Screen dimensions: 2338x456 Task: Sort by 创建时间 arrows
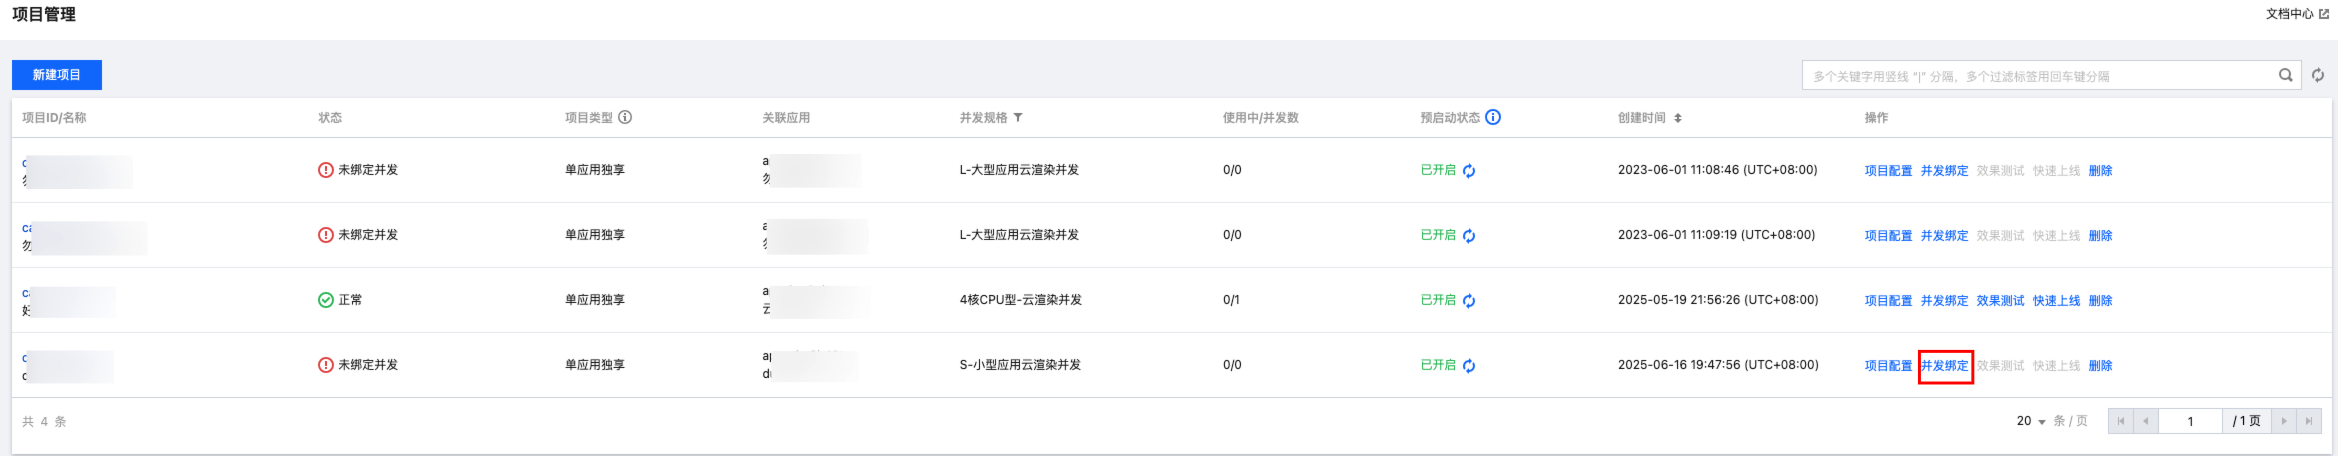coord(1678,118)
